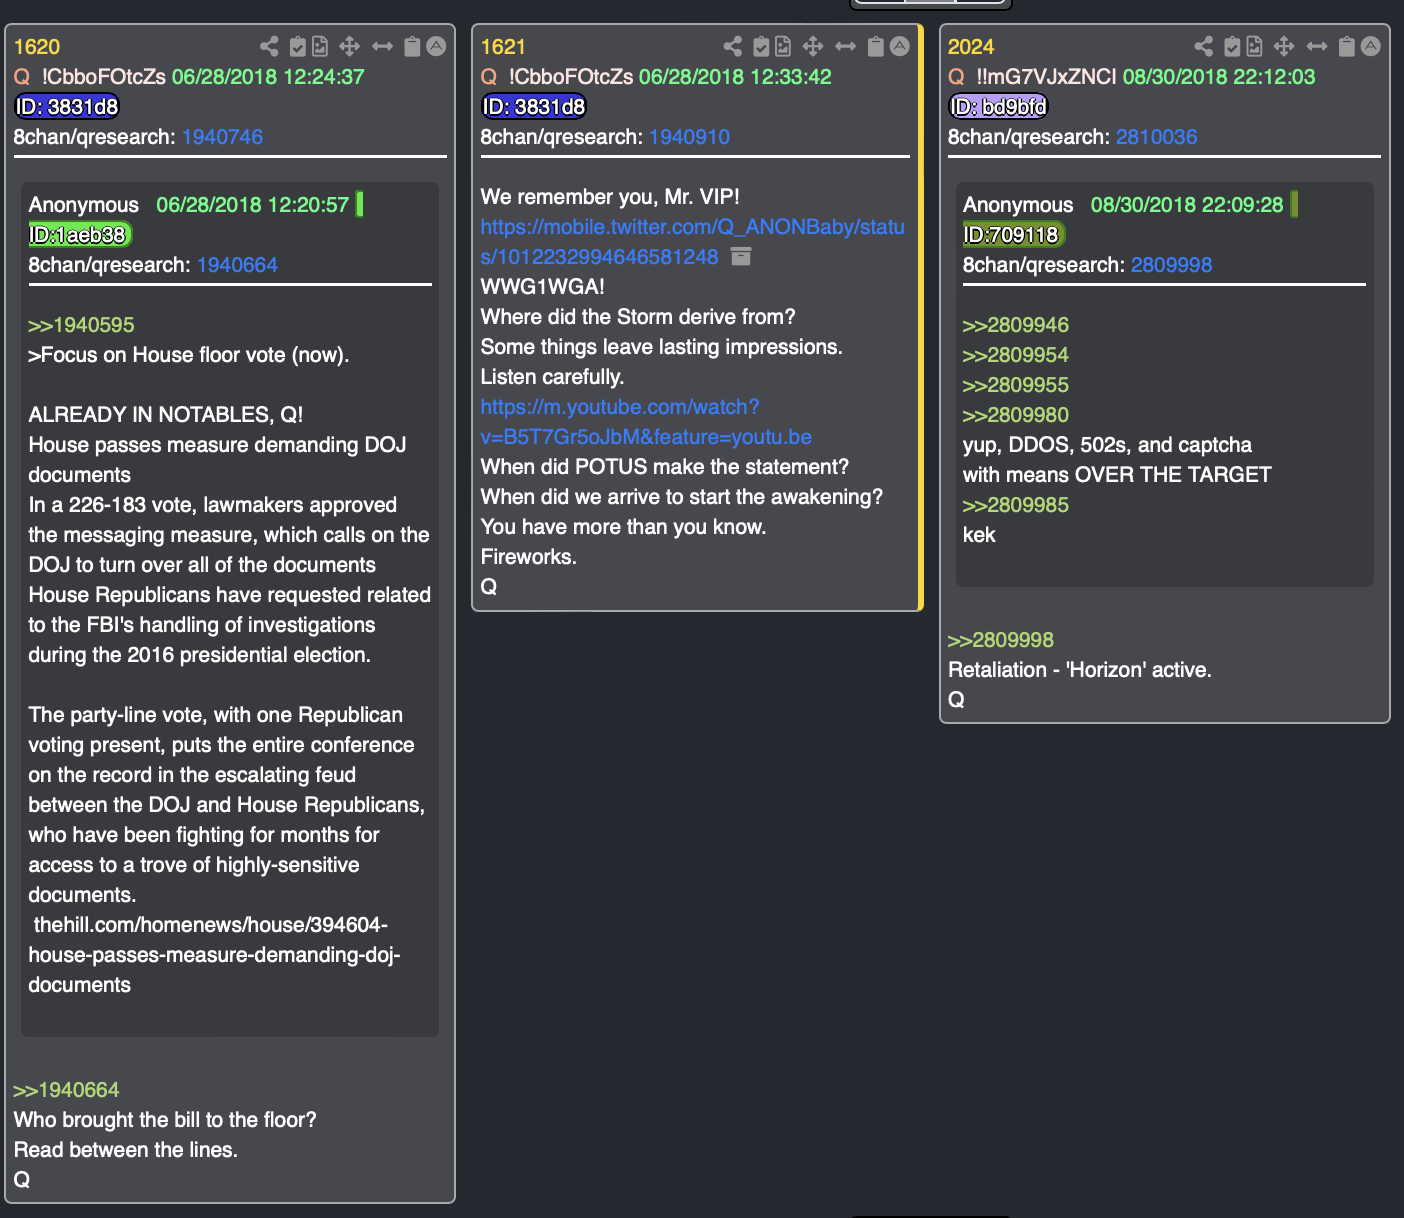Follow reply reference >>2809946

[x=1016, y=325]
